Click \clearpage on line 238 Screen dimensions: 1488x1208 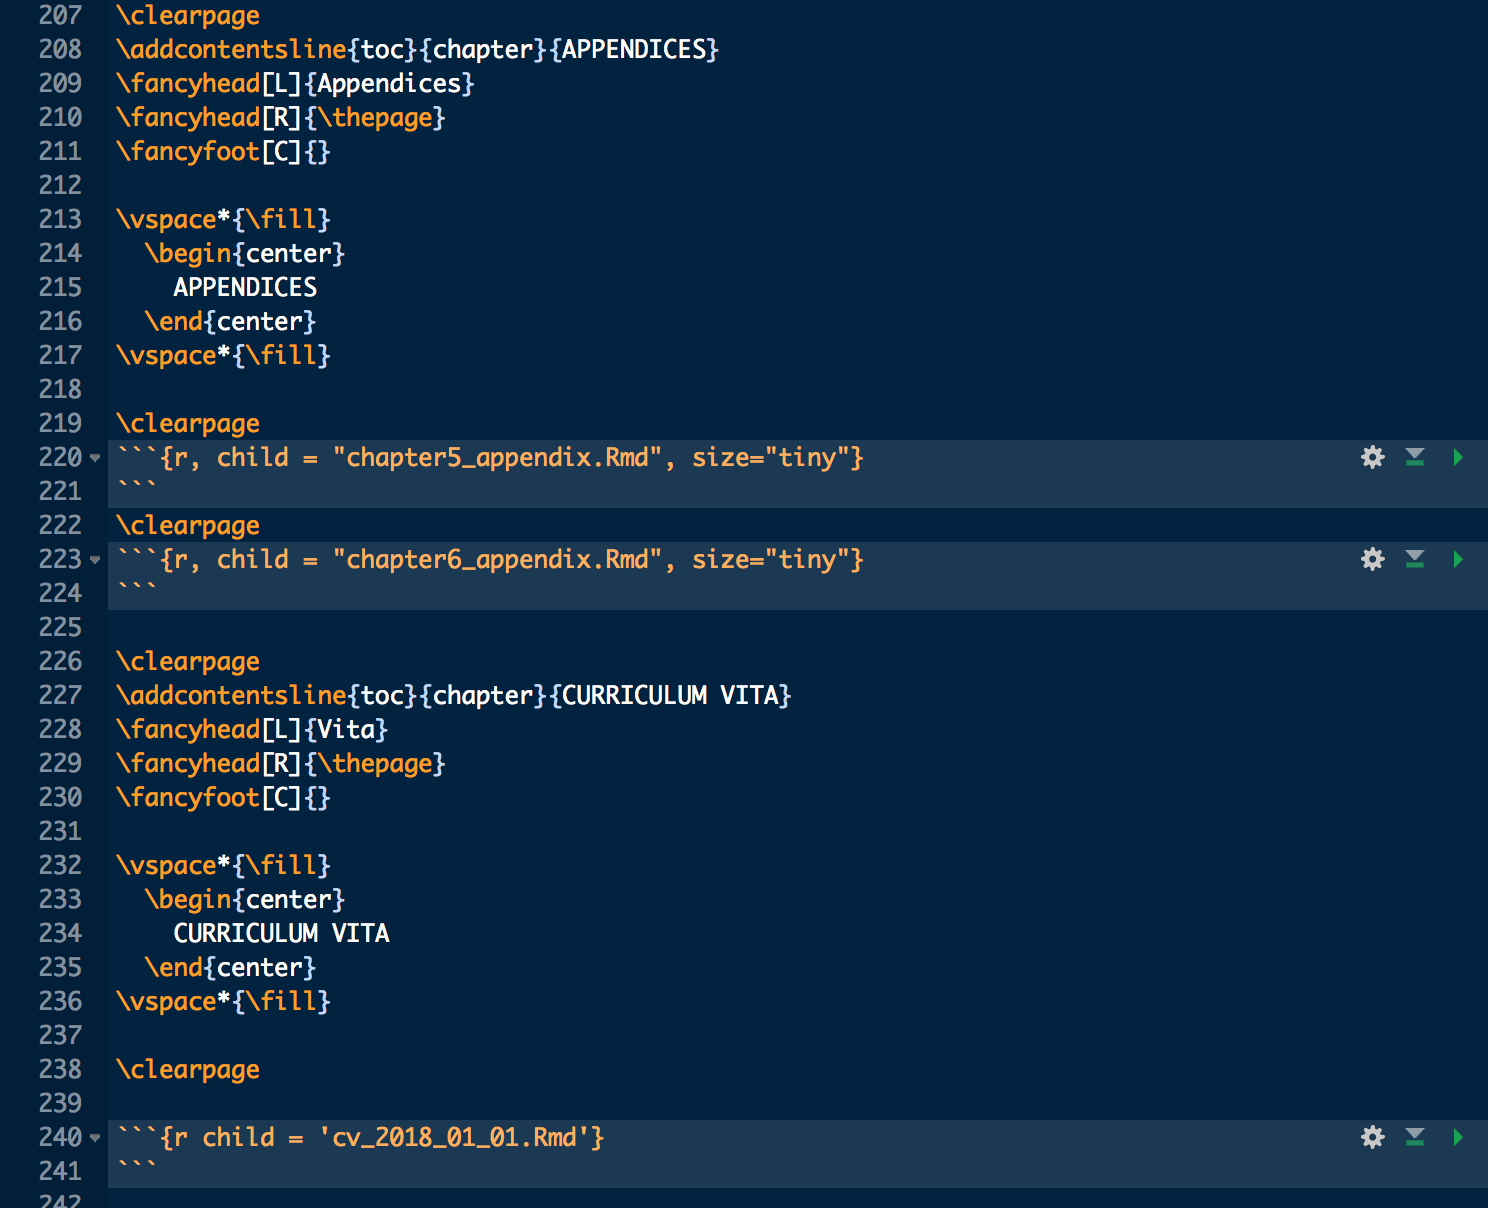[188, 1069]
